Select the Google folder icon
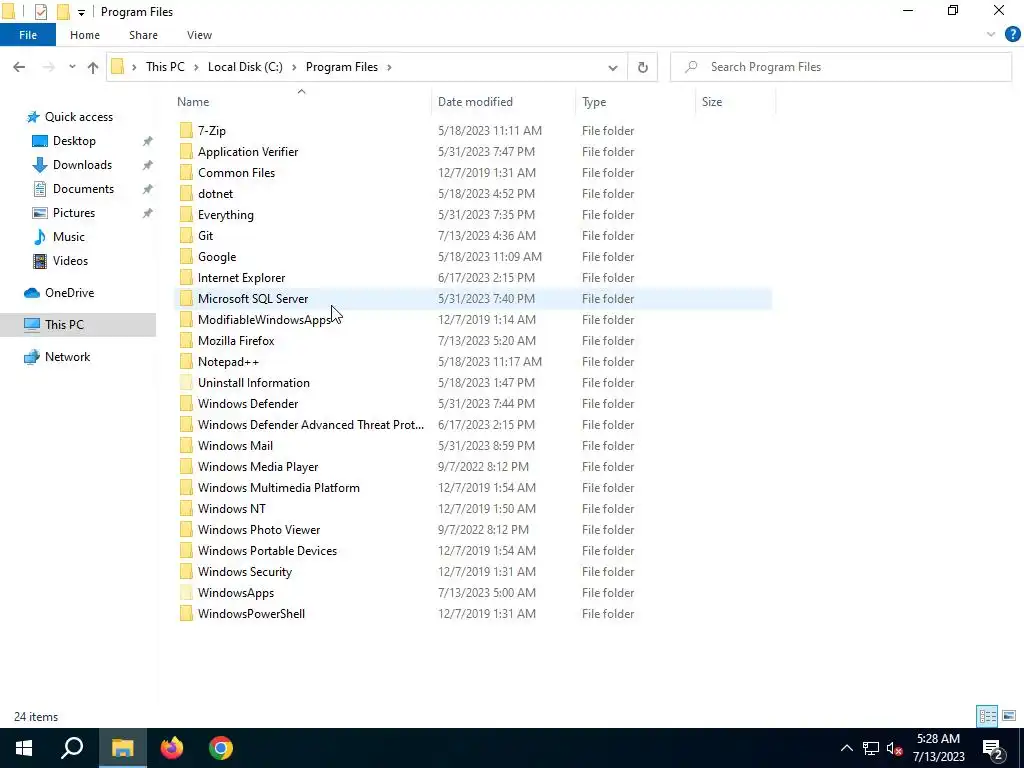This screenshot has width=1024, height=768. click(x=186, y=257)
